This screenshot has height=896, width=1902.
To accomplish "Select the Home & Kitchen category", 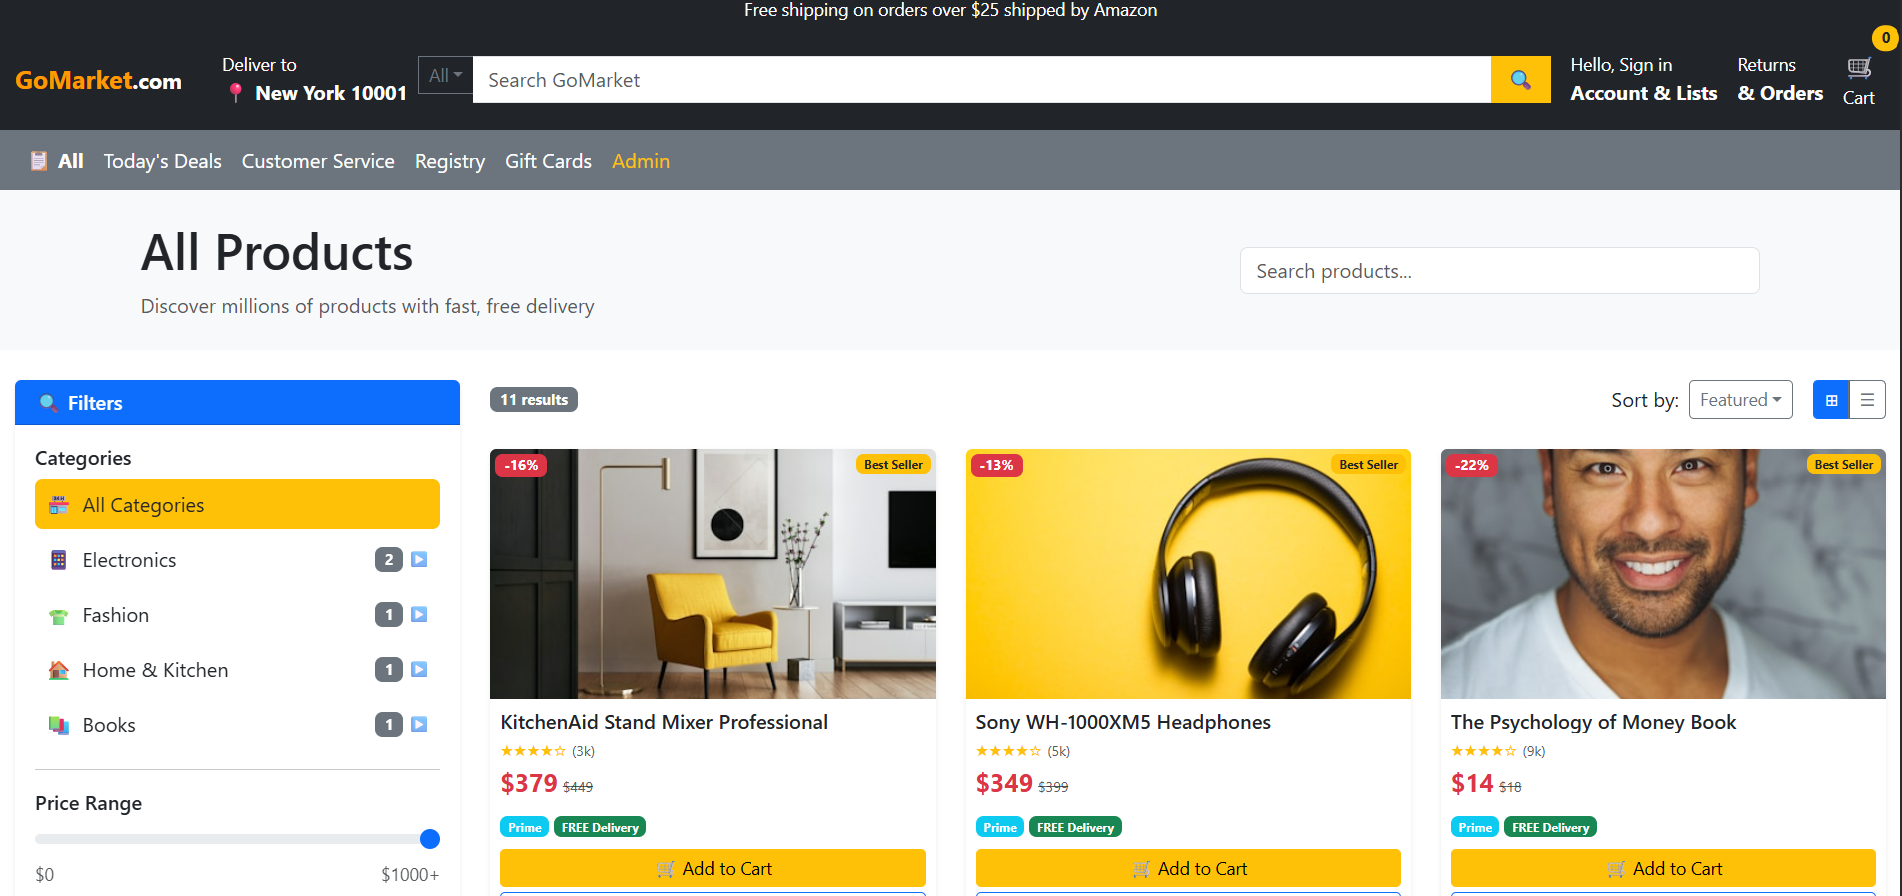I will [x=237, y=670].
